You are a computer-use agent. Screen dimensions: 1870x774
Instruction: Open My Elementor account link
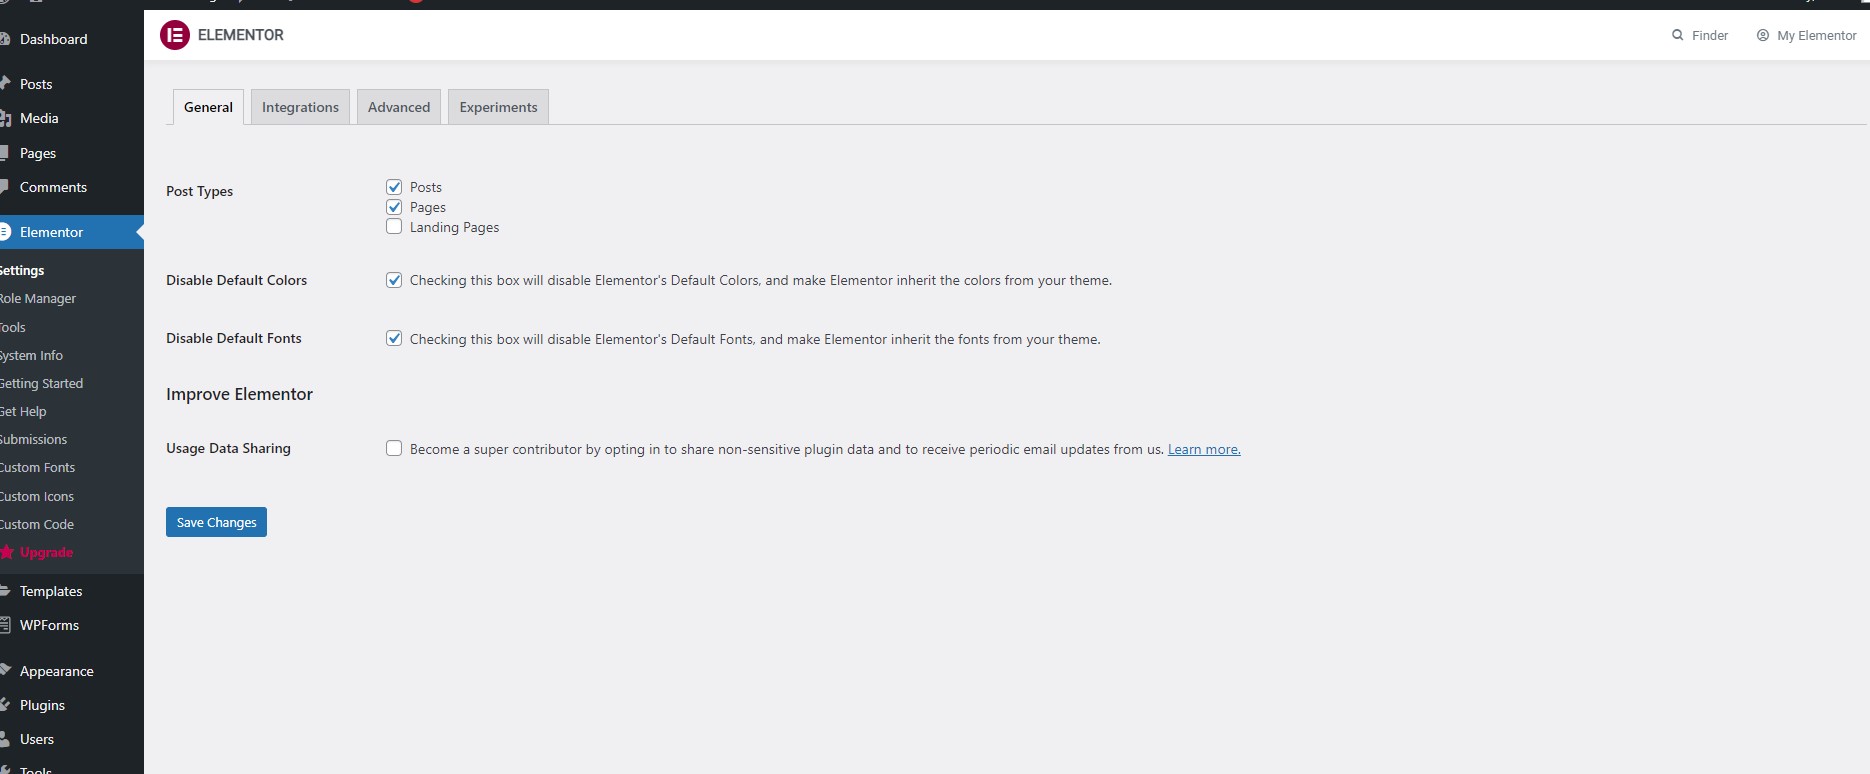coord(1807,35)
